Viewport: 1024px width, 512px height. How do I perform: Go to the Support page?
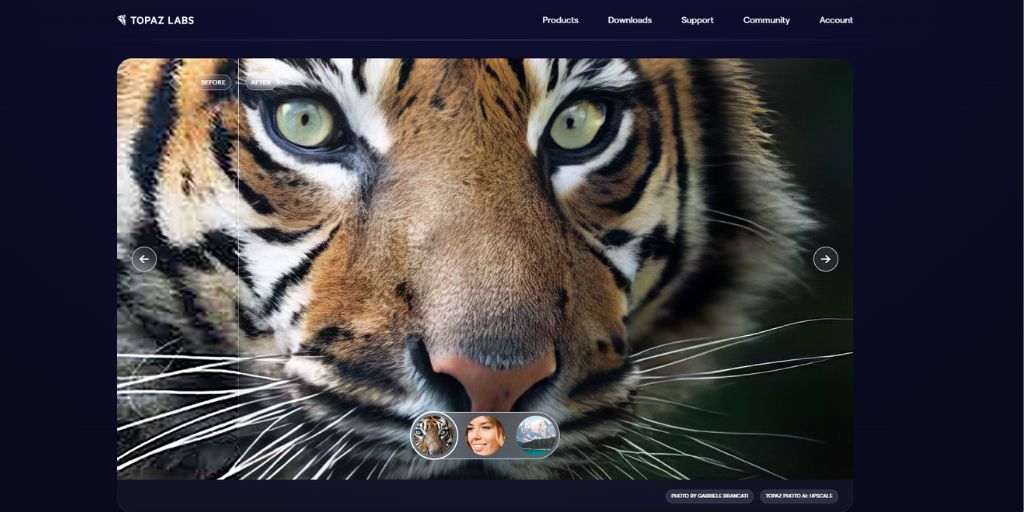point(697,20)
